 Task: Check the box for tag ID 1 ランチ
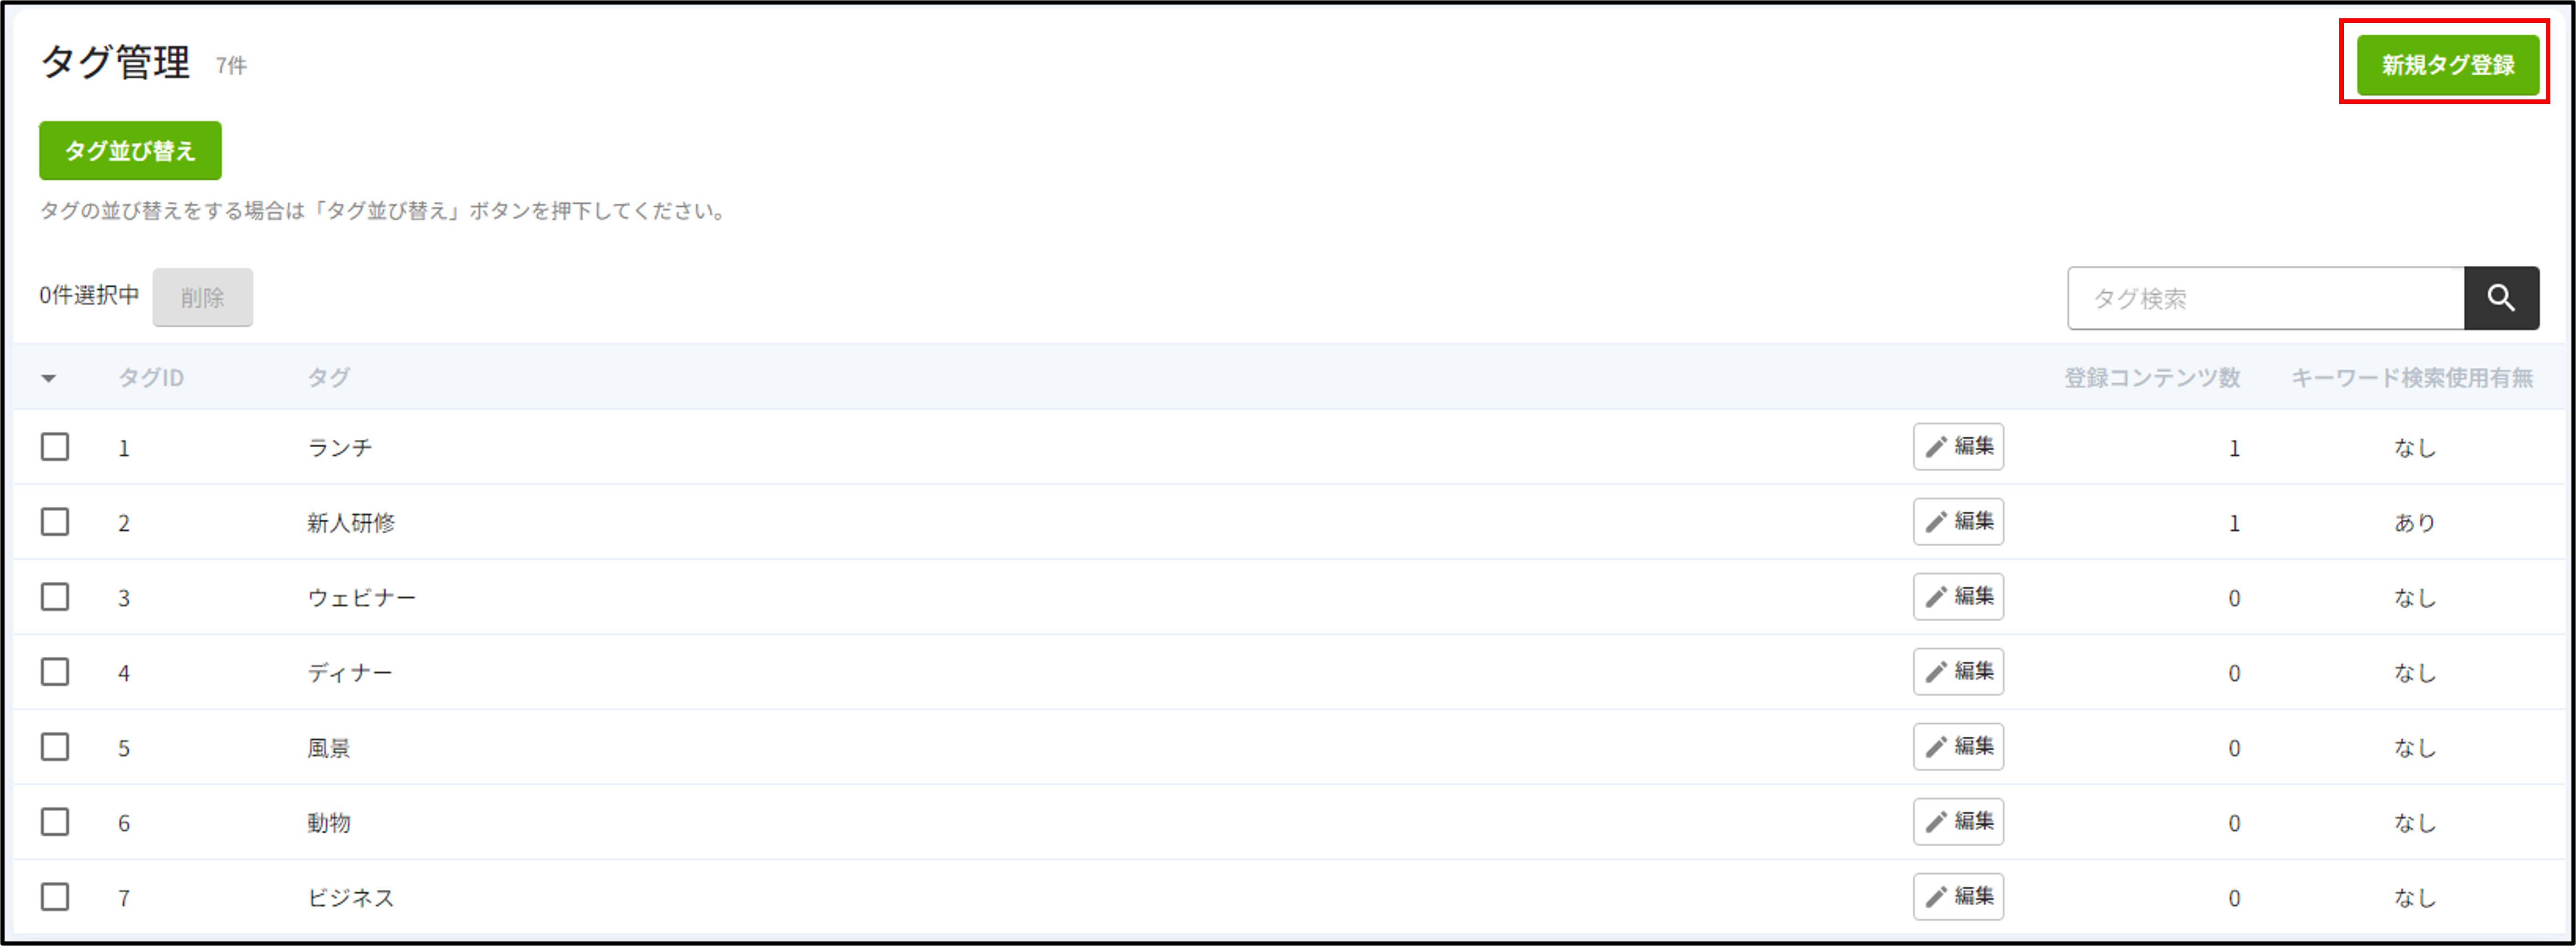point(55,447)
